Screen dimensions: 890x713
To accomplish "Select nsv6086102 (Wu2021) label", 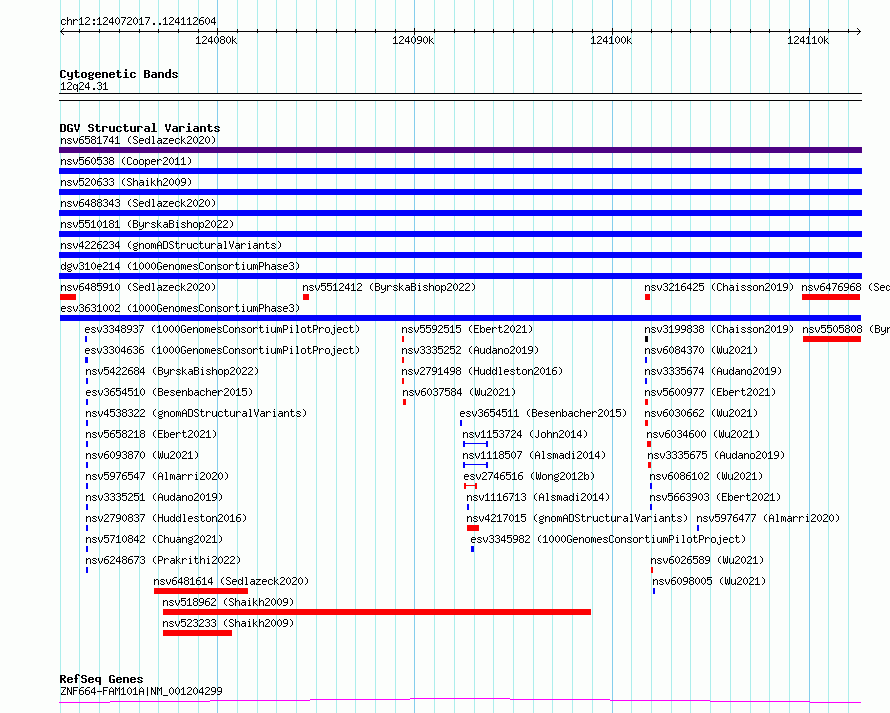I will [706, 476].
